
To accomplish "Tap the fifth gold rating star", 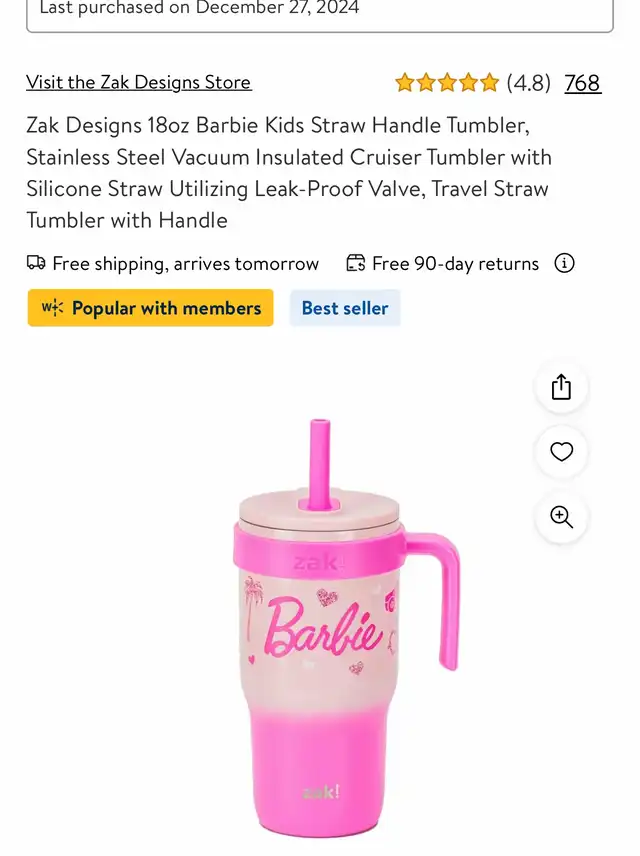I will pos(489,83).
